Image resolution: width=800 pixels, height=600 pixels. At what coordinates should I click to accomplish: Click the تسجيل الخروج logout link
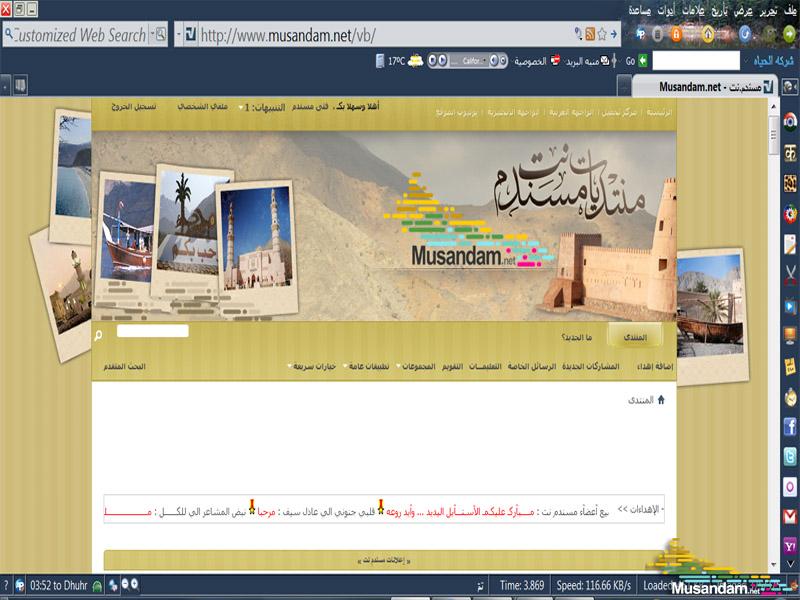click(x=134, y=107)
